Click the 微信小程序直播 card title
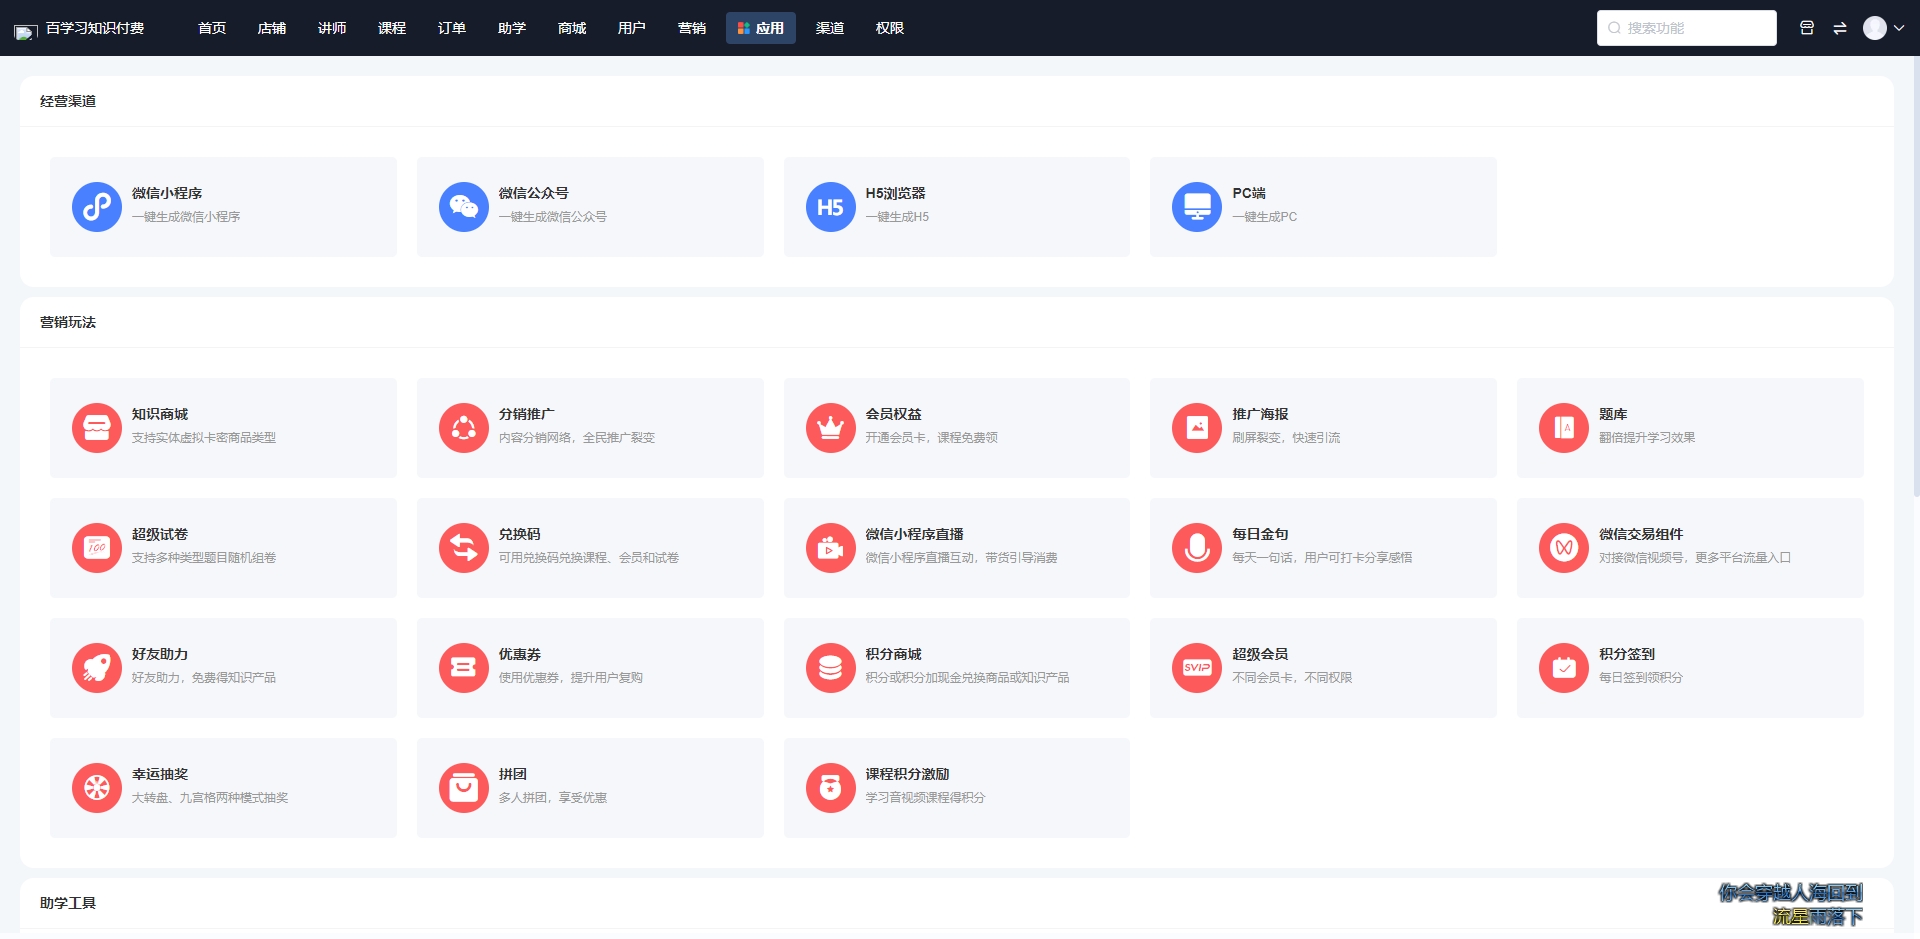 pyautogui.click(x=914, y=534)
